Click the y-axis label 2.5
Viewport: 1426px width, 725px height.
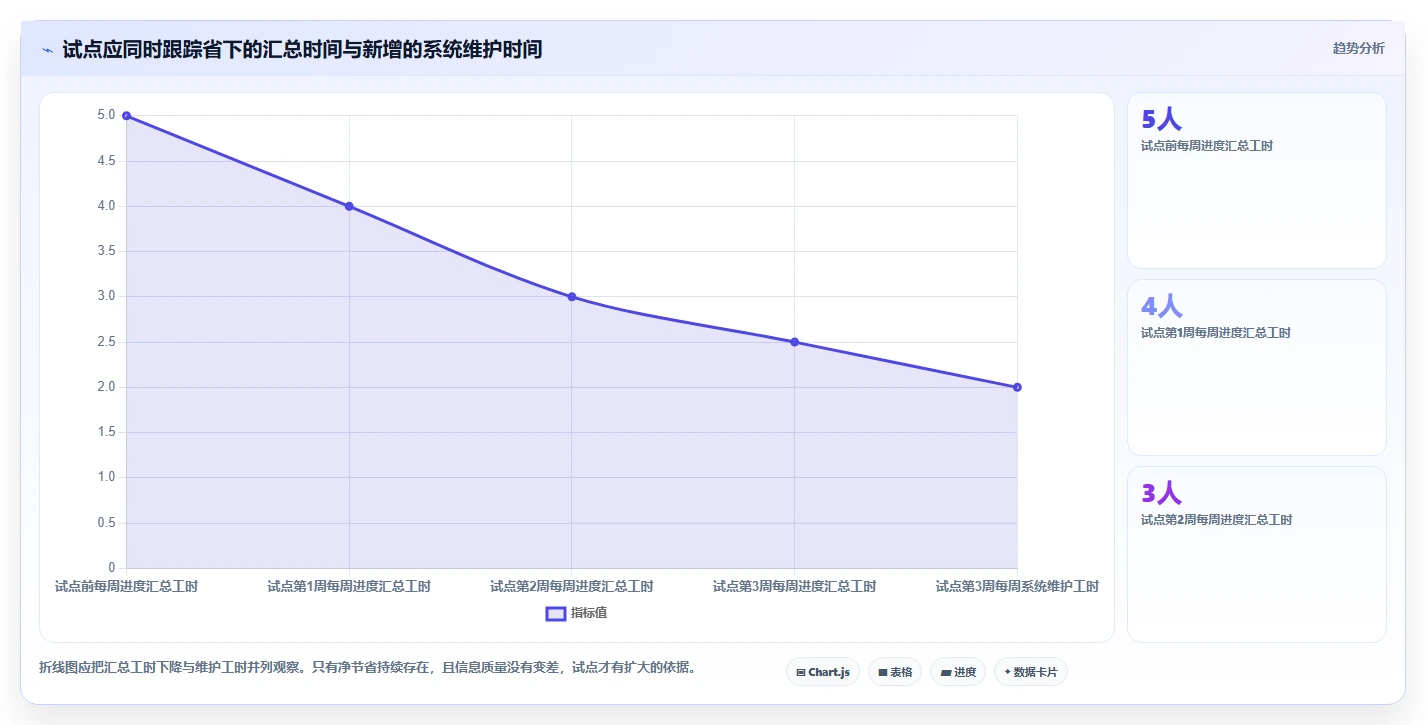(106, 342)
